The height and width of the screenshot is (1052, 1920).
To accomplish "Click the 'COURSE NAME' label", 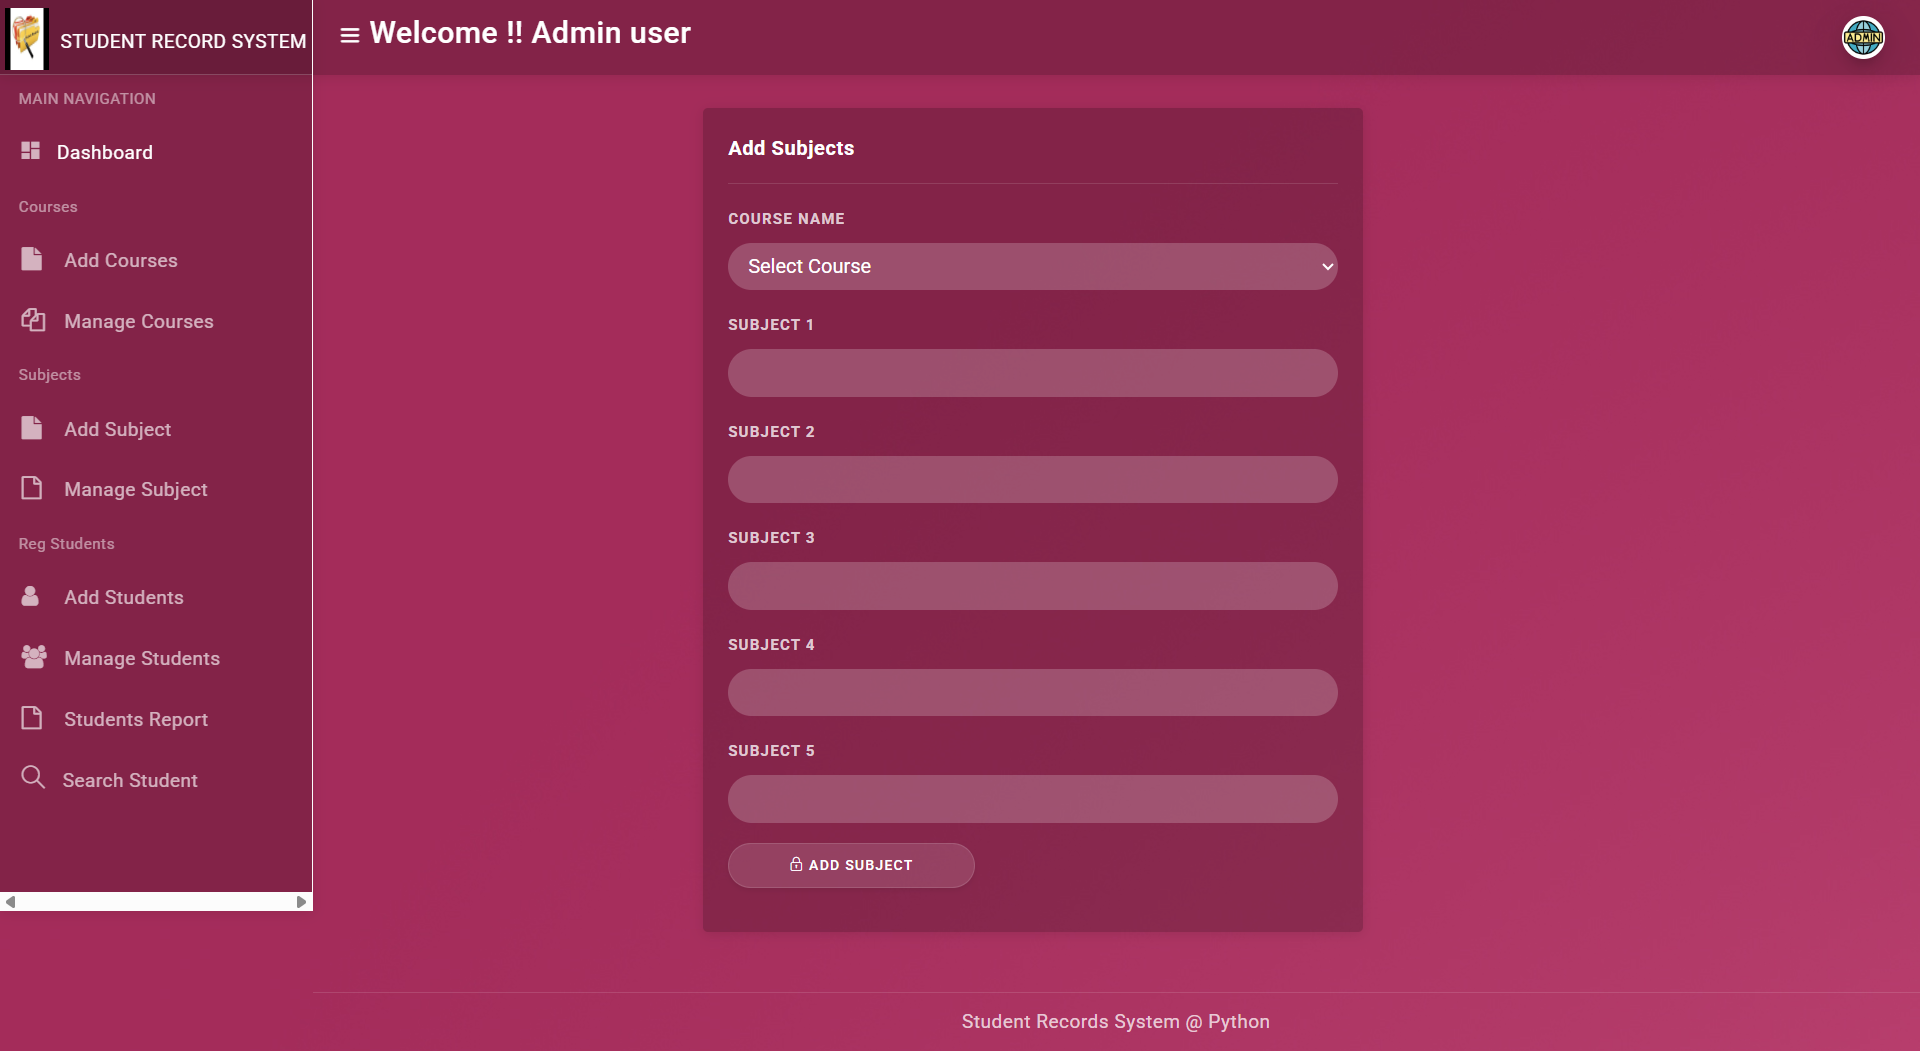I will (x=786, y=219).
